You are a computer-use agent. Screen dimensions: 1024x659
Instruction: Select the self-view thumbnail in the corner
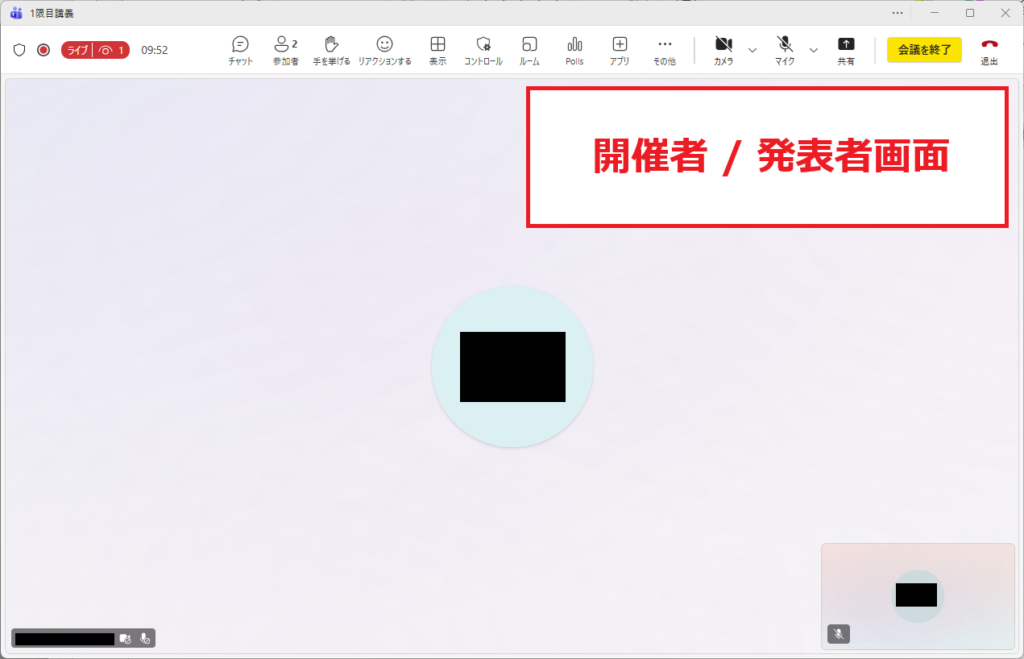[917, 595]
